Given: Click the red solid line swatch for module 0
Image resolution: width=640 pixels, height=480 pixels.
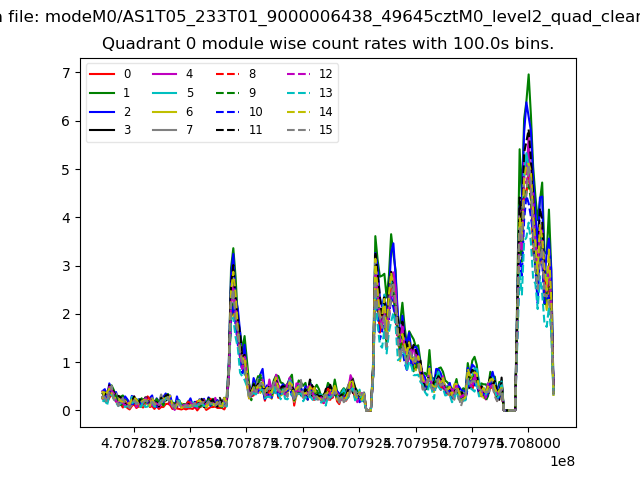Looking at the screenshot, I should (x=102, y=74).
